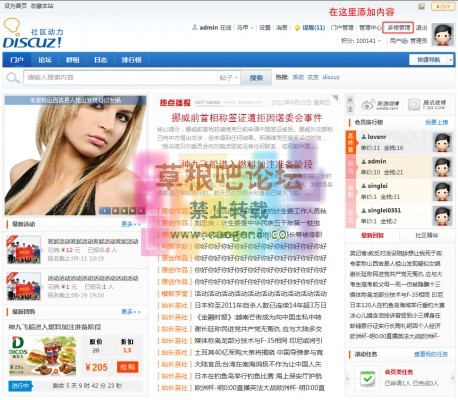Viewport: 458px width, 400px height.
Task: Expand the 马甲 dropdown
Action: [x=245, y=28]
